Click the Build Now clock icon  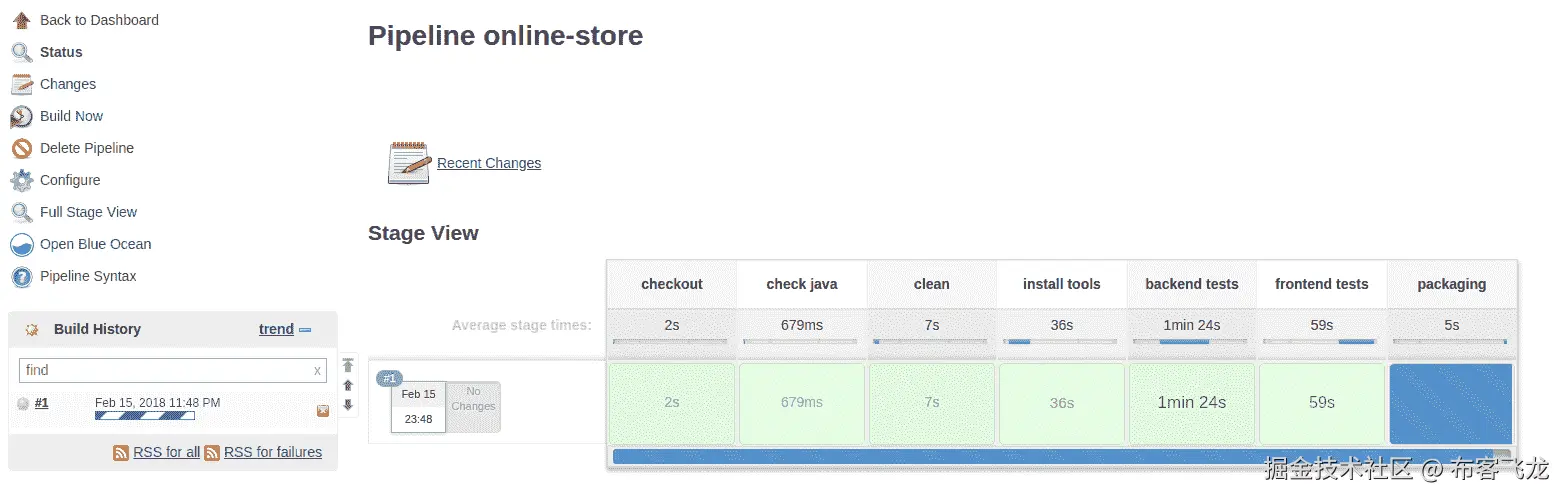pos(21,116)
